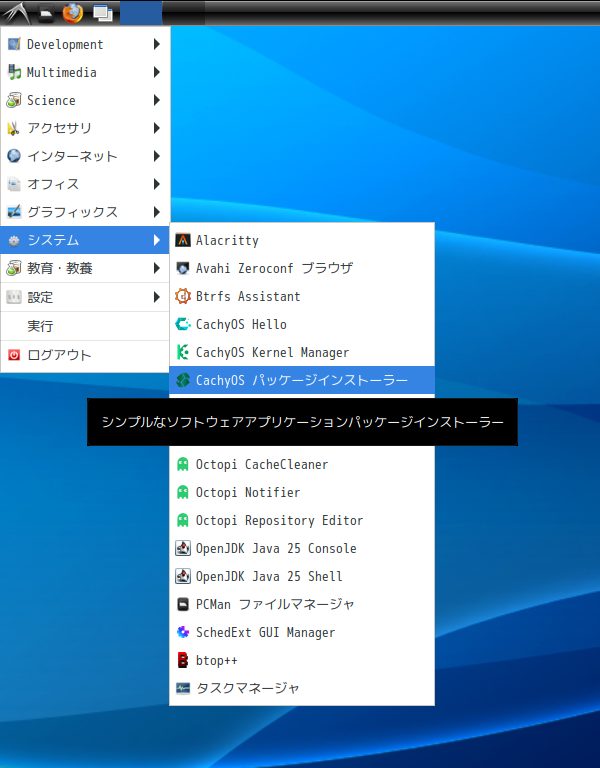
Task: Click the Science category flask icon
Action: pyautogui.click(x=14, y=100)
